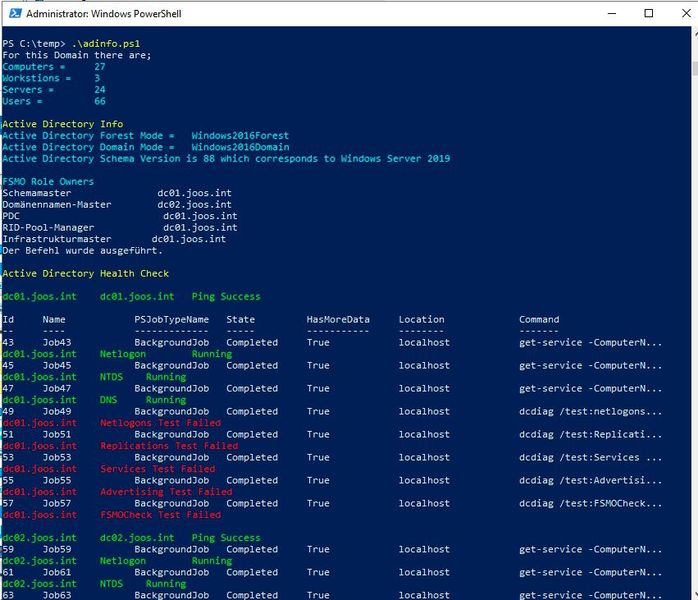Click the 'HasMoreData' column header
The width and height of the screenshot is (698, 600).
338,320
